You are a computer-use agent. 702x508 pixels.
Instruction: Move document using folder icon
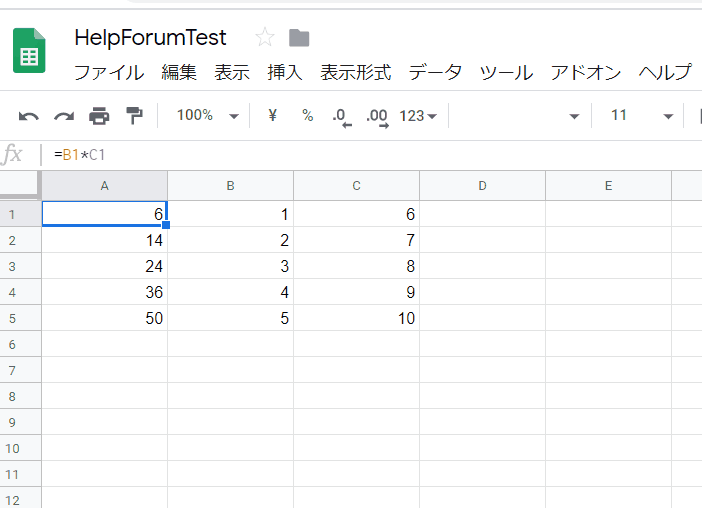click(x=299, y=38)
